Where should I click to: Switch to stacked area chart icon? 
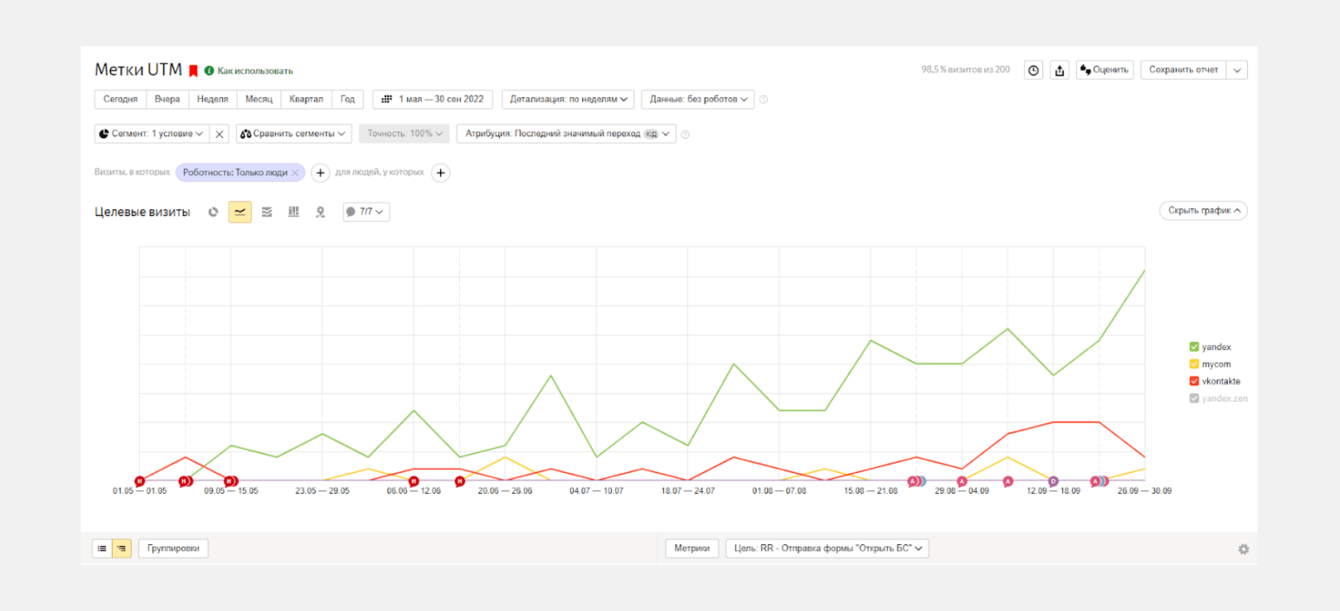point(267,212)
